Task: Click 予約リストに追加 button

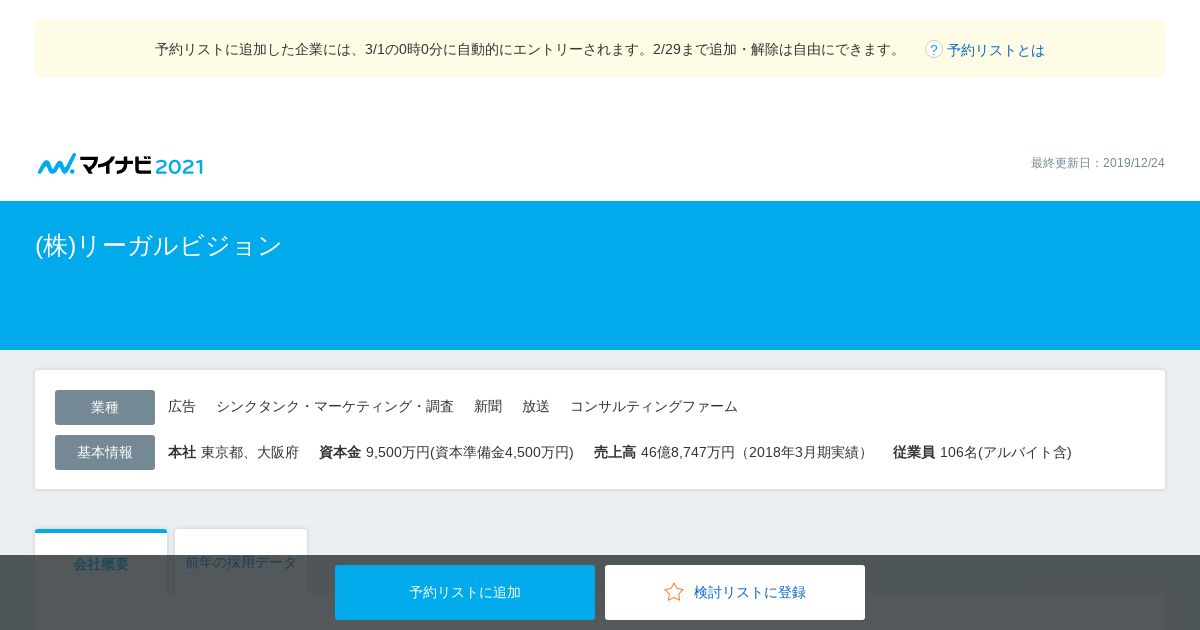Action: pos(465,592)
